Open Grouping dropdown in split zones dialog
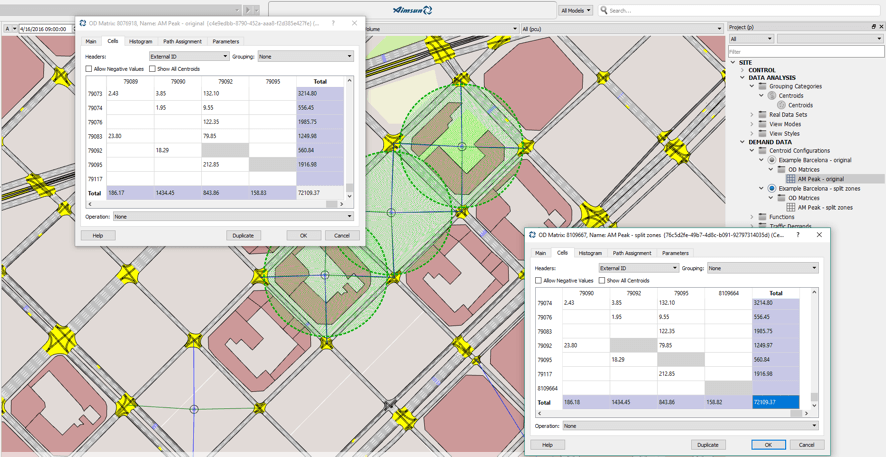This screenshot has height=457, width=886. [763, 268]
